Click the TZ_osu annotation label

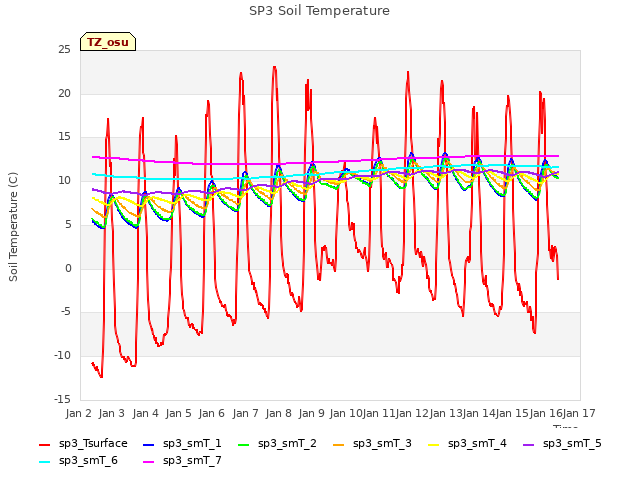click(x=108, y=42)
